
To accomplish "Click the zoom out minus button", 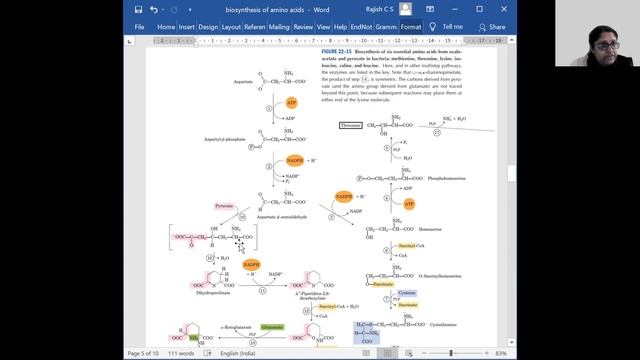I will [x=424, y=353].
